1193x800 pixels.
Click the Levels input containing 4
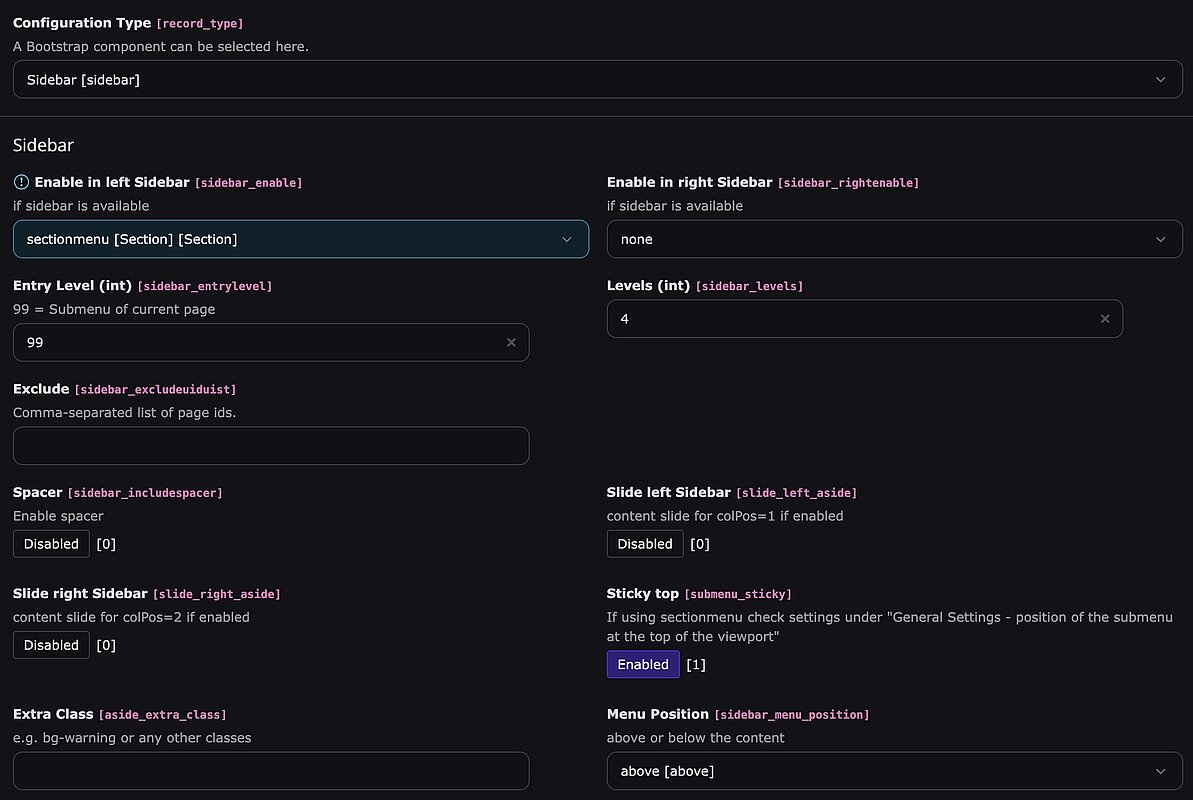[x=850, y=319]
